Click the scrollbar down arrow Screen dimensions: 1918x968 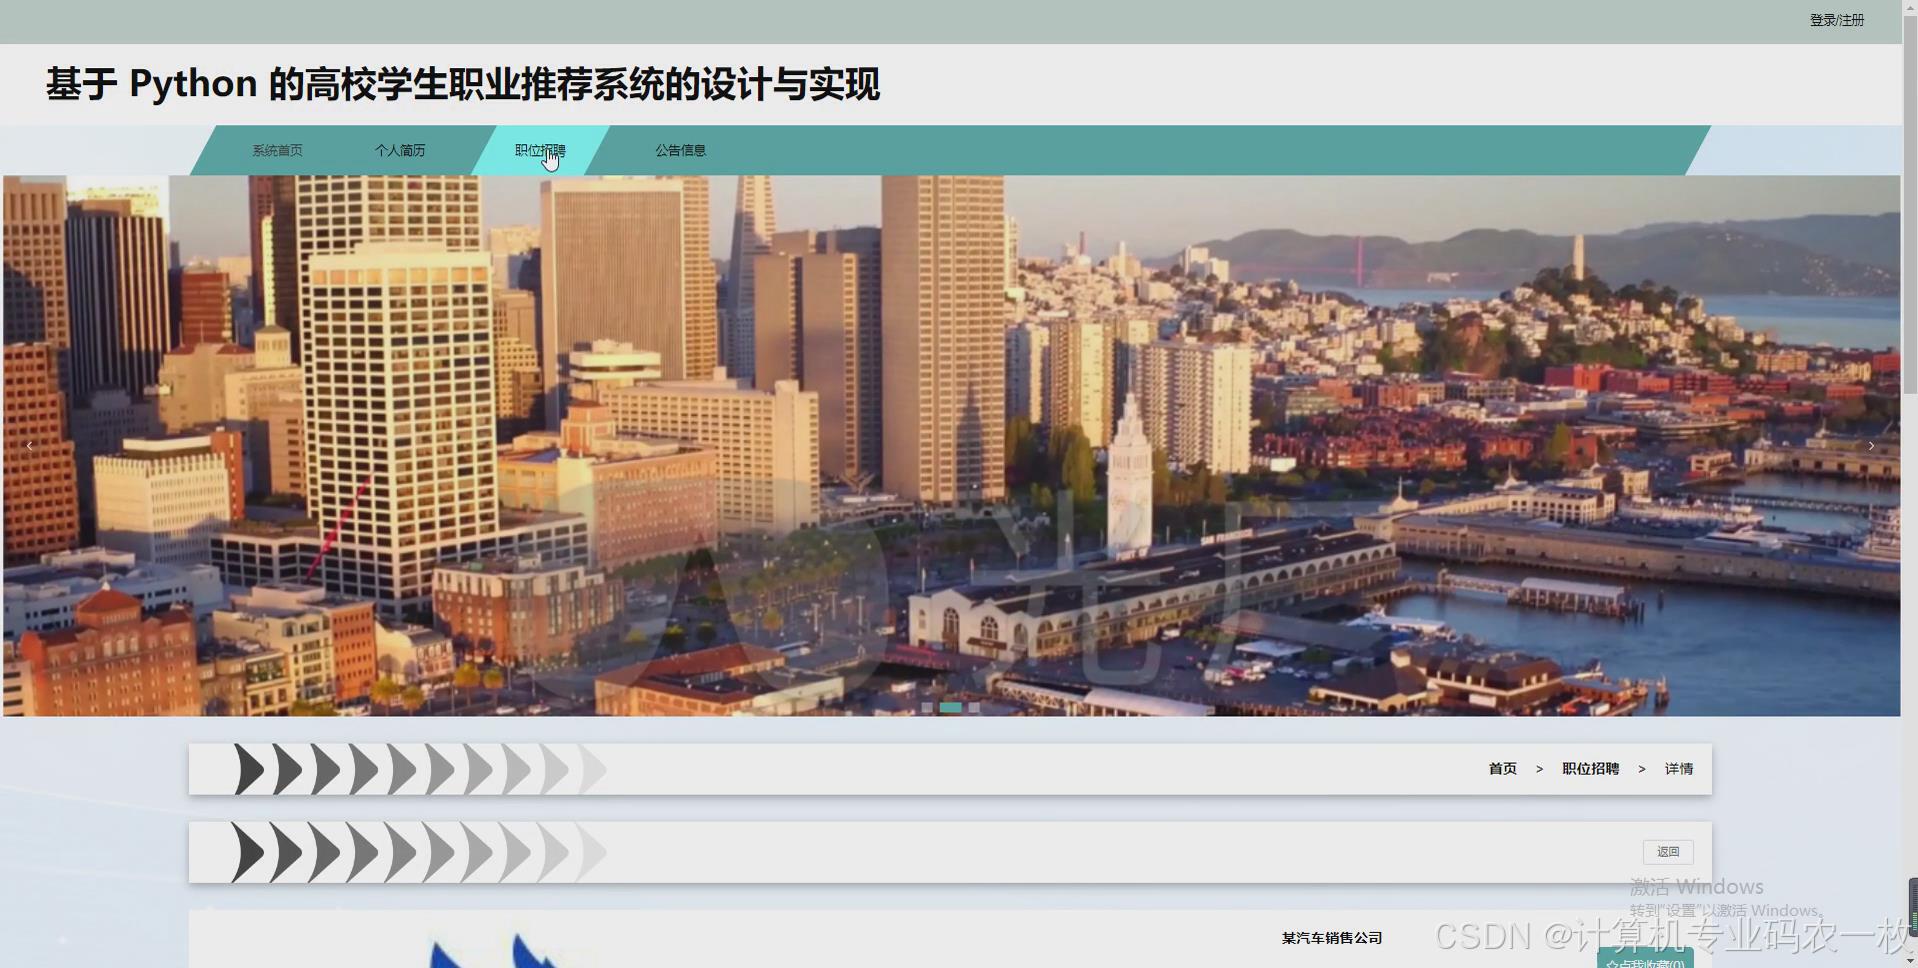[x=1910, y=961]
